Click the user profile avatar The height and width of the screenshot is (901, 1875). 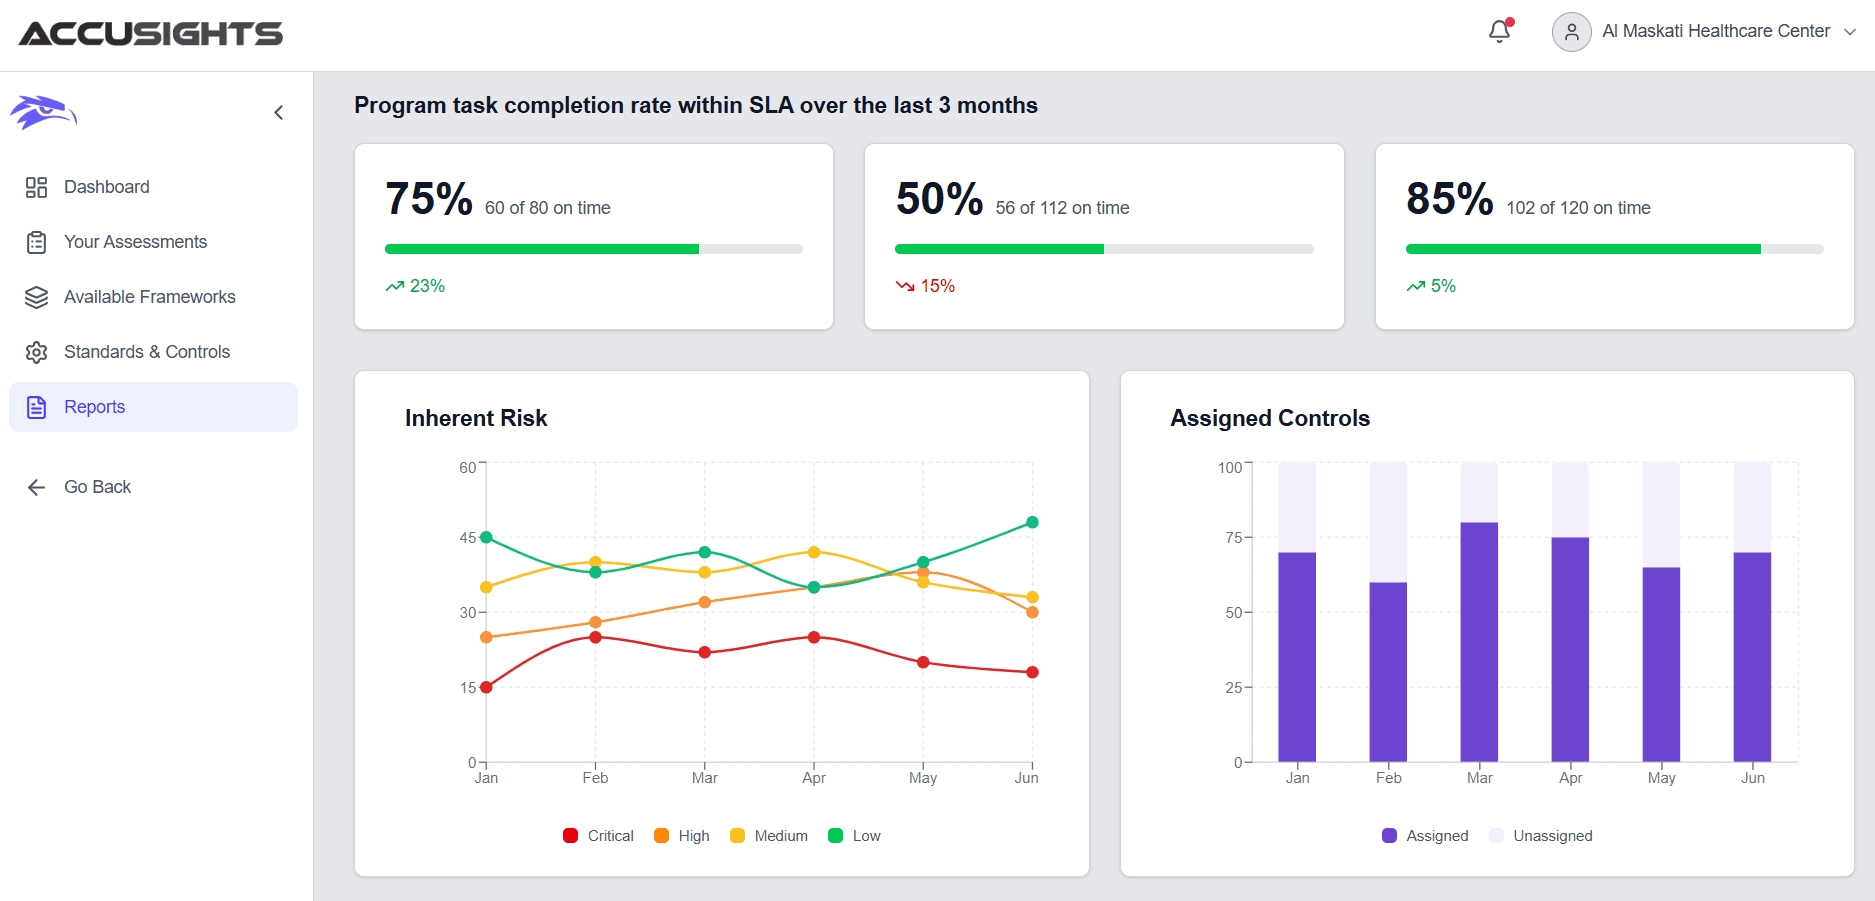click(x=1571, y=31)
